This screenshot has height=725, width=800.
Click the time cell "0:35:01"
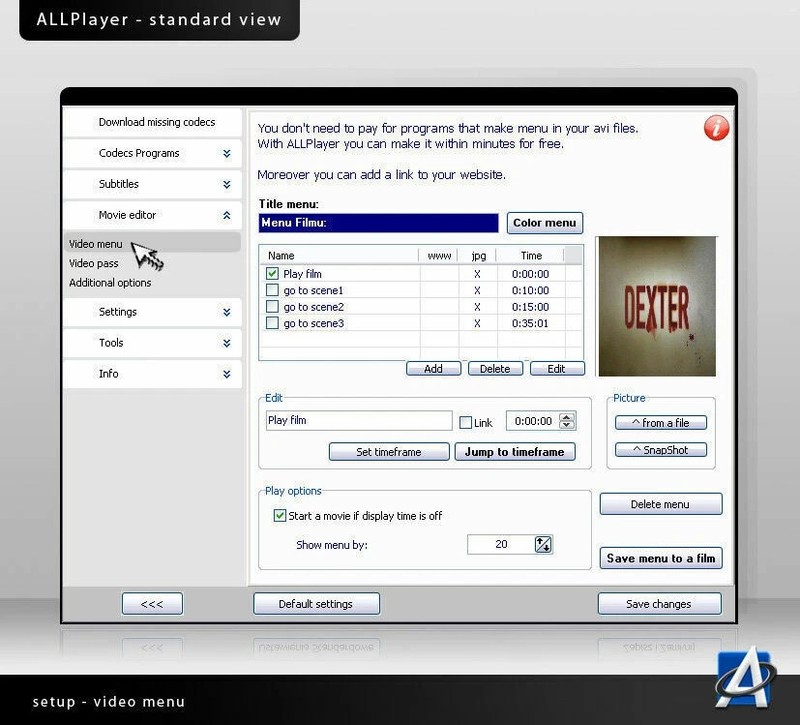(530, 323)
